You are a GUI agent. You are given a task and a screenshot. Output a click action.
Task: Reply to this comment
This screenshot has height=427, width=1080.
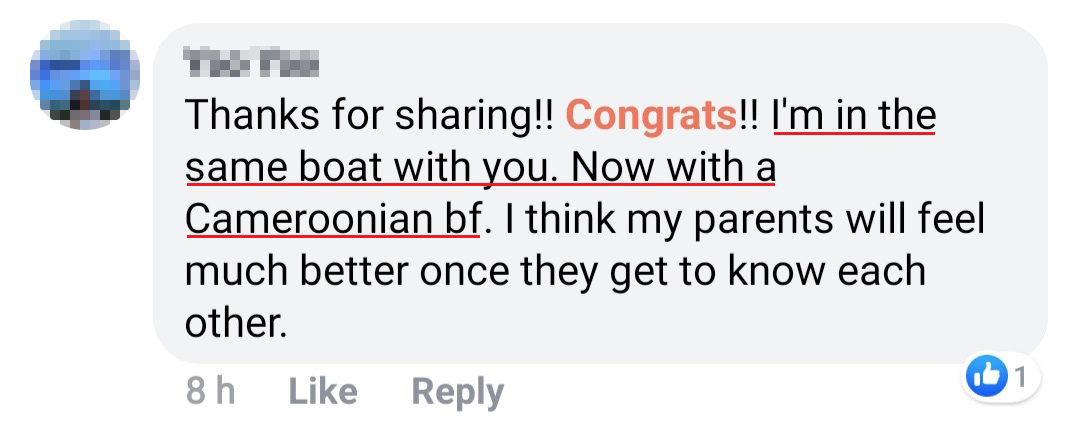tap(457, 391)
